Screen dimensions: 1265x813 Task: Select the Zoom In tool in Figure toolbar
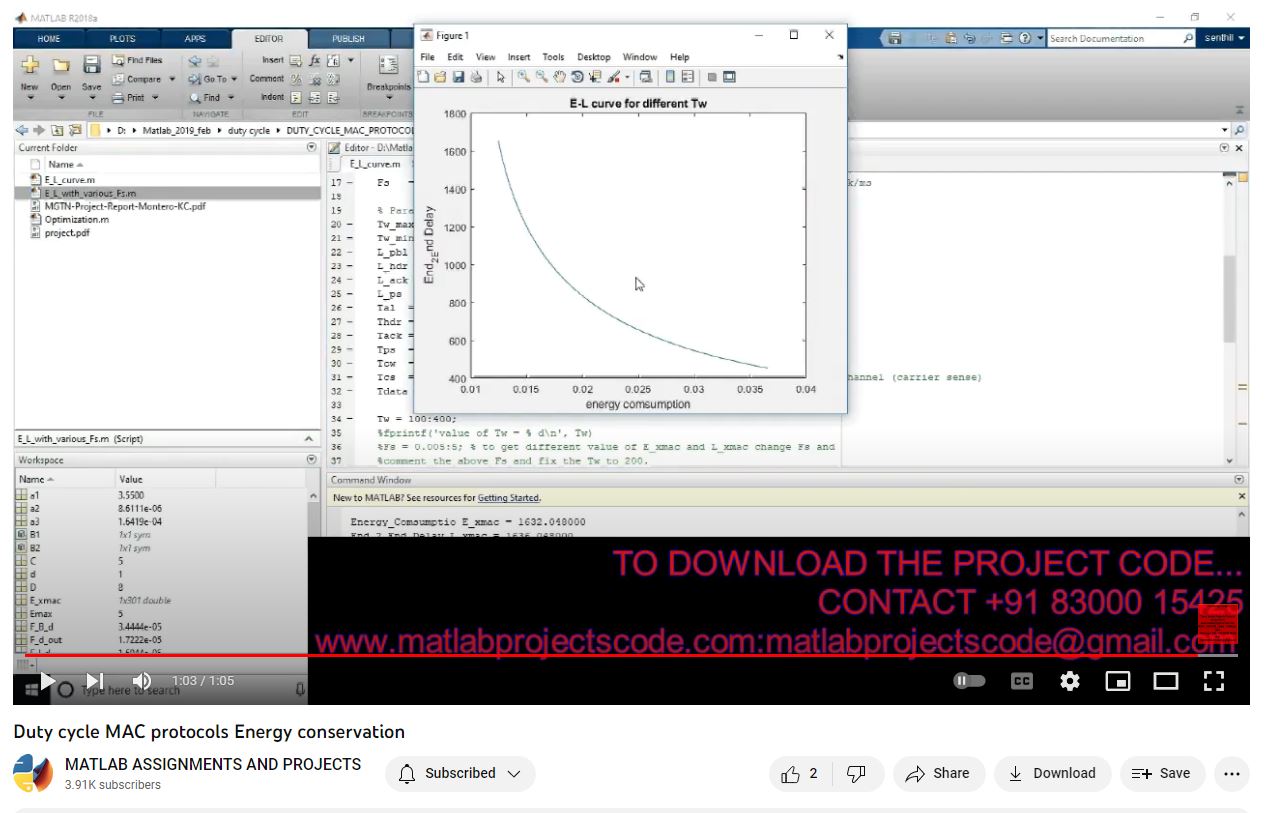tap(523, 77)
